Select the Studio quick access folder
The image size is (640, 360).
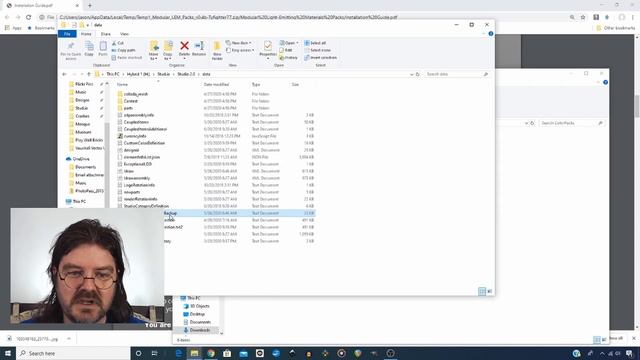coord(78,108)
